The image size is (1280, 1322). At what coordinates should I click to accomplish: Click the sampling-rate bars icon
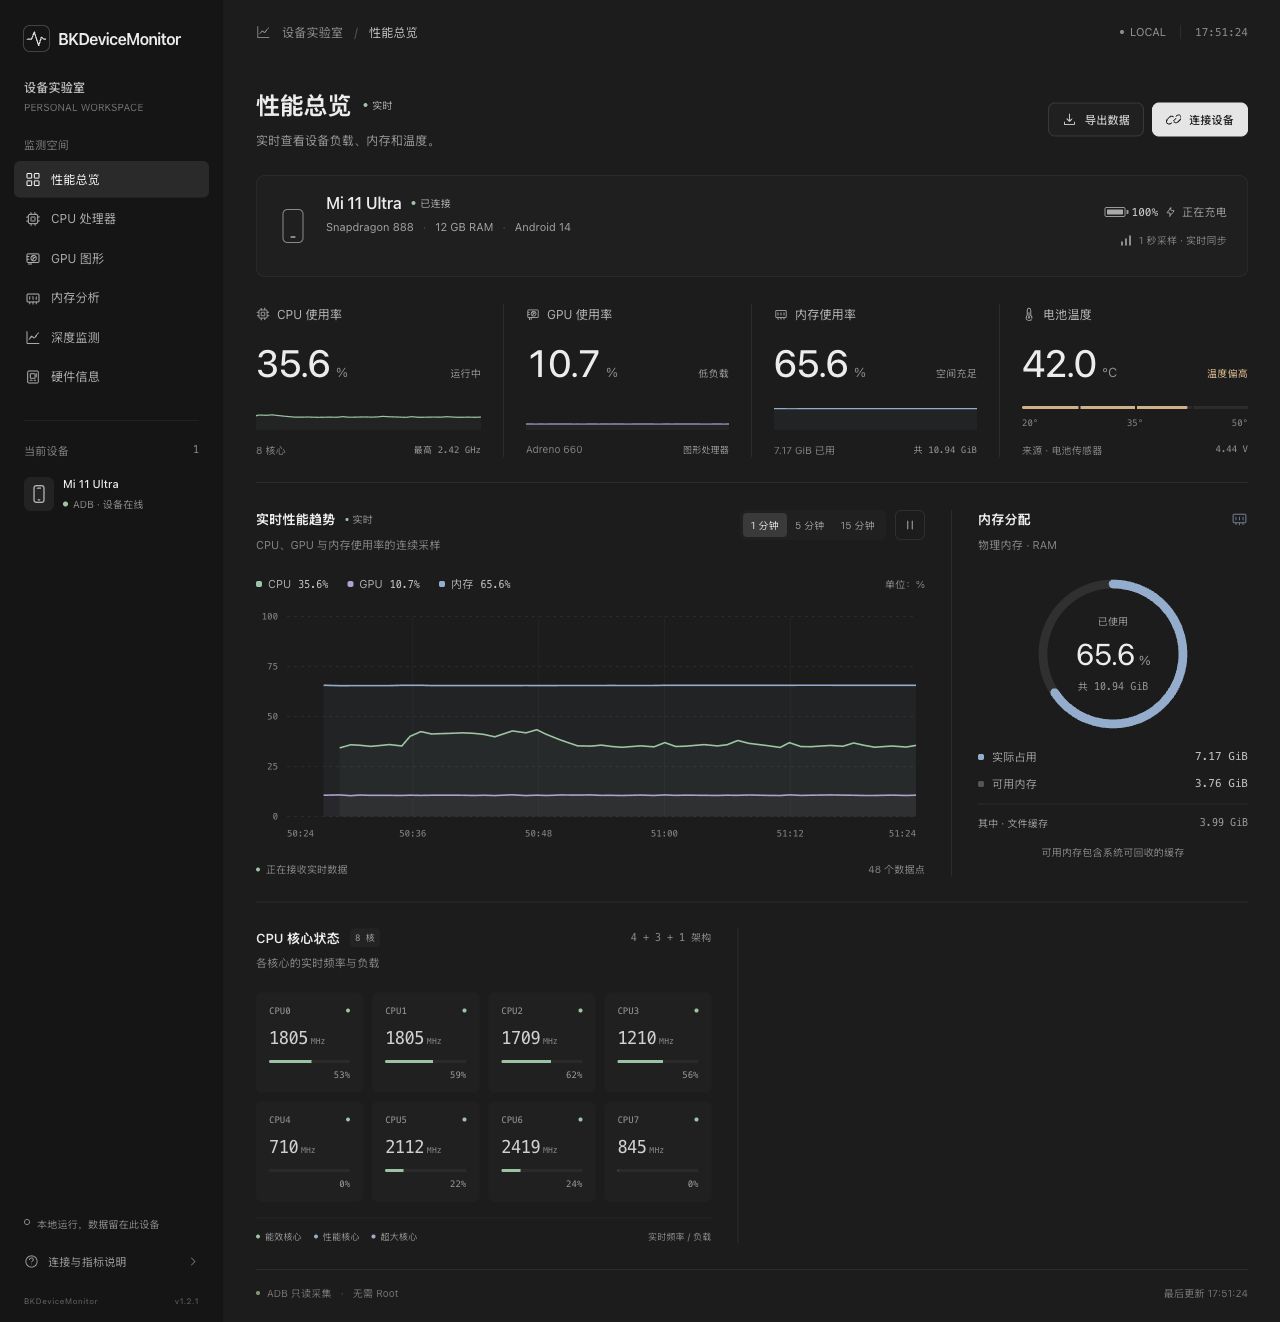coord(1126,240)
